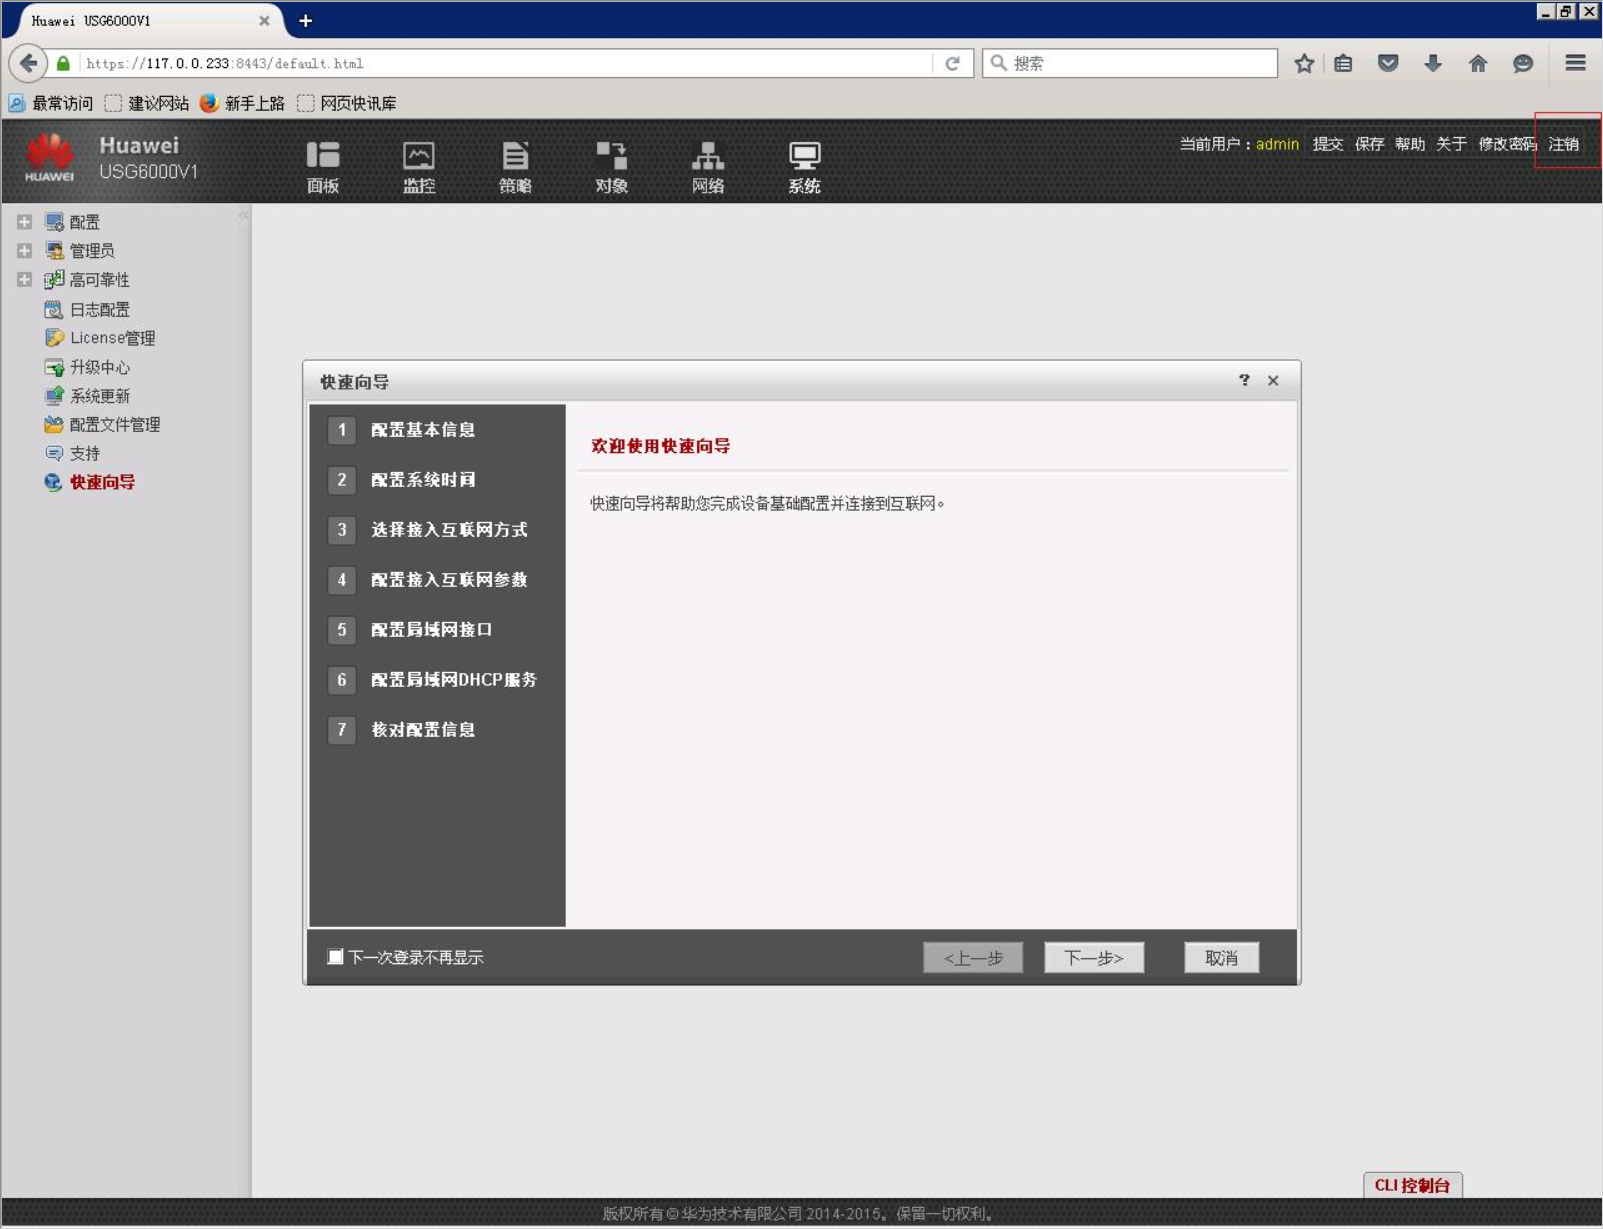Open the 监控 monitor icon
Image resolution: width=1603 pixels, height=1229 pixels.
click(418, 157)
